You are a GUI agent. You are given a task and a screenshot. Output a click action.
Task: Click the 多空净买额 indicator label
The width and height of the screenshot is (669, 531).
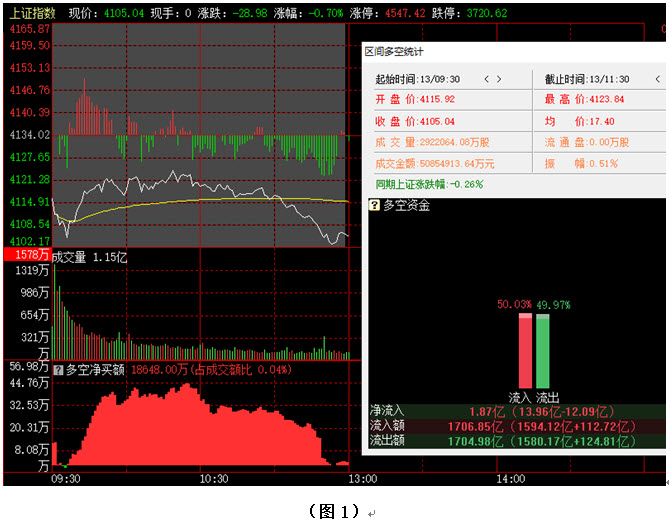pyautogui.click(x=95, y=369)
